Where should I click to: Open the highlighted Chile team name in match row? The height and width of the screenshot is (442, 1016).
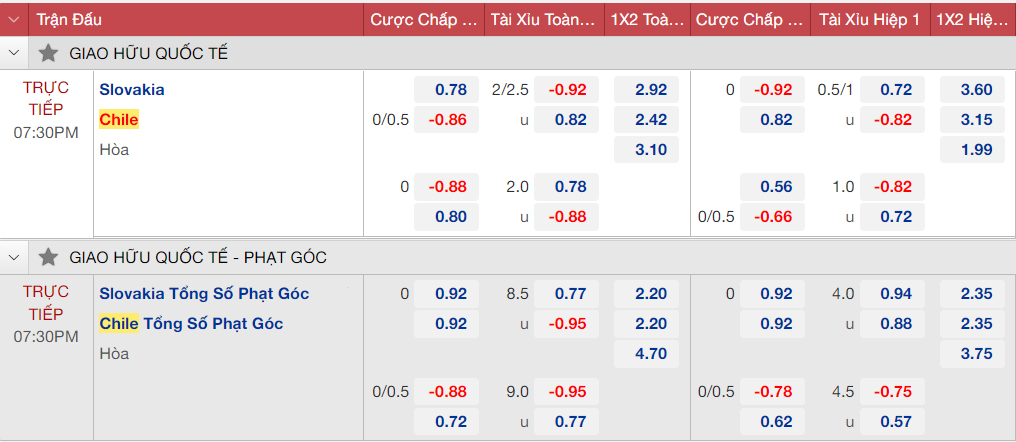coord(119,120)
